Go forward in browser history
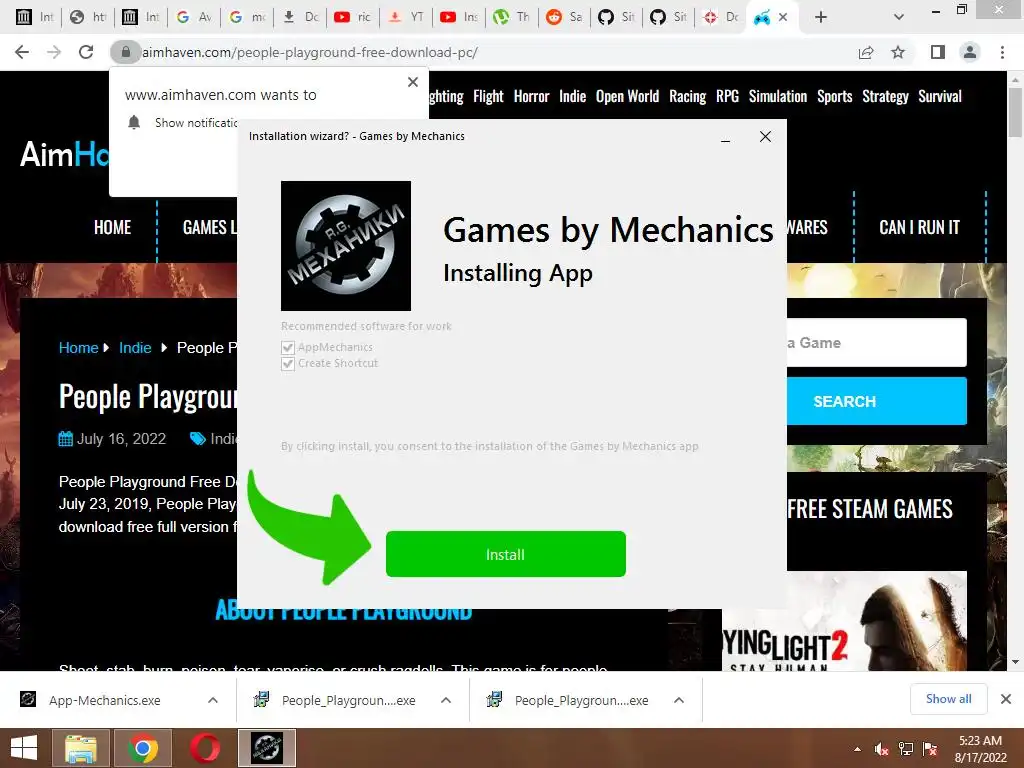 coord(54,52)
